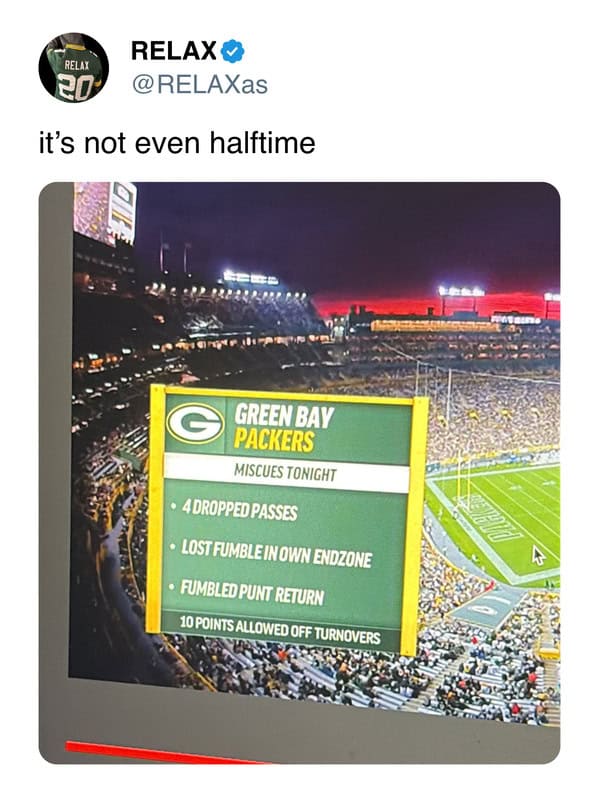Select the 4 Dropped Passes bullet
This screenshot has width=599, height=797.
234,510
